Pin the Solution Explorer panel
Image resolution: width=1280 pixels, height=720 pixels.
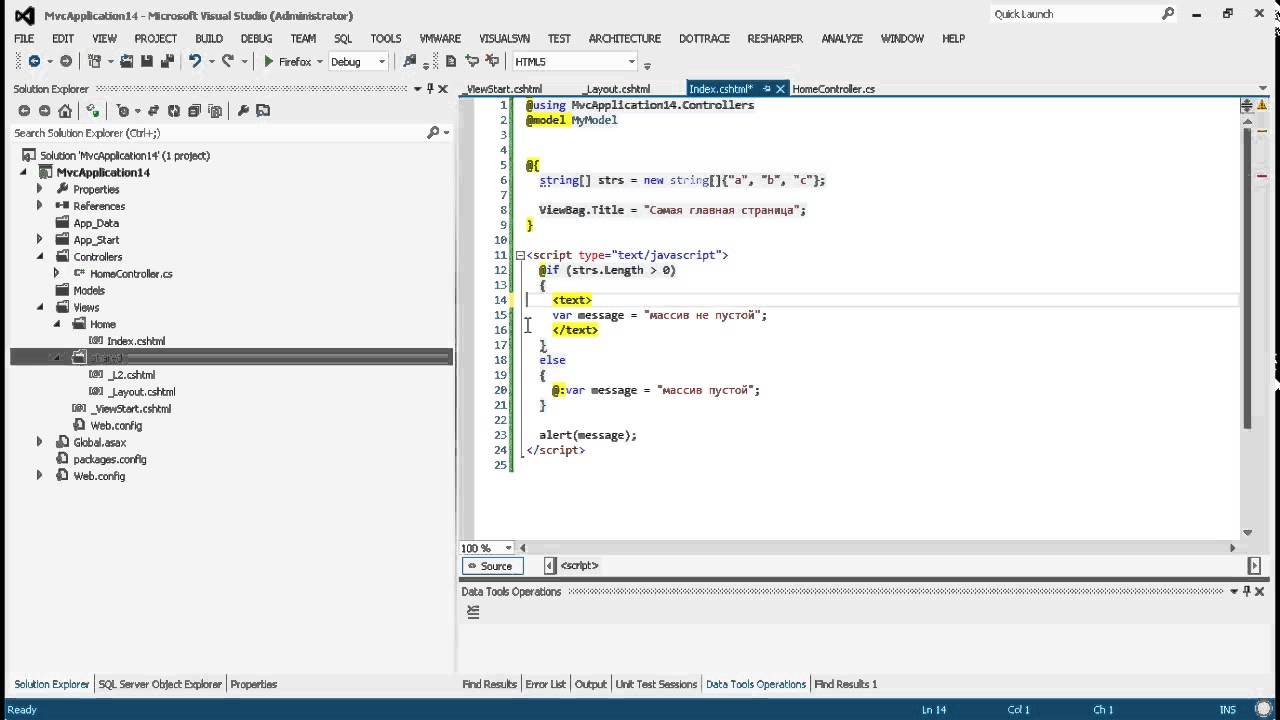point(431,89)
